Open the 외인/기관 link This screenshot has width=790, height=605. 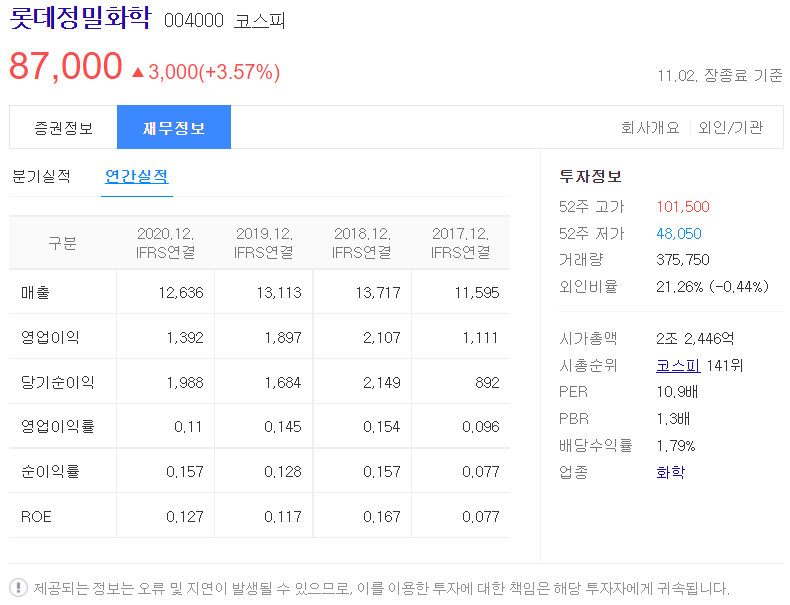731,127
